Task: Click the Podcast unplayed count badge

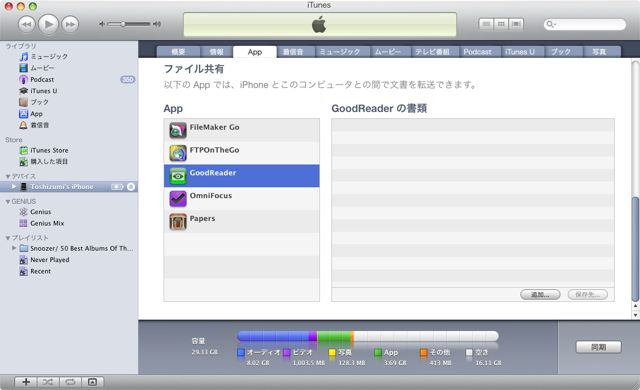Action: tap(128, 80)
